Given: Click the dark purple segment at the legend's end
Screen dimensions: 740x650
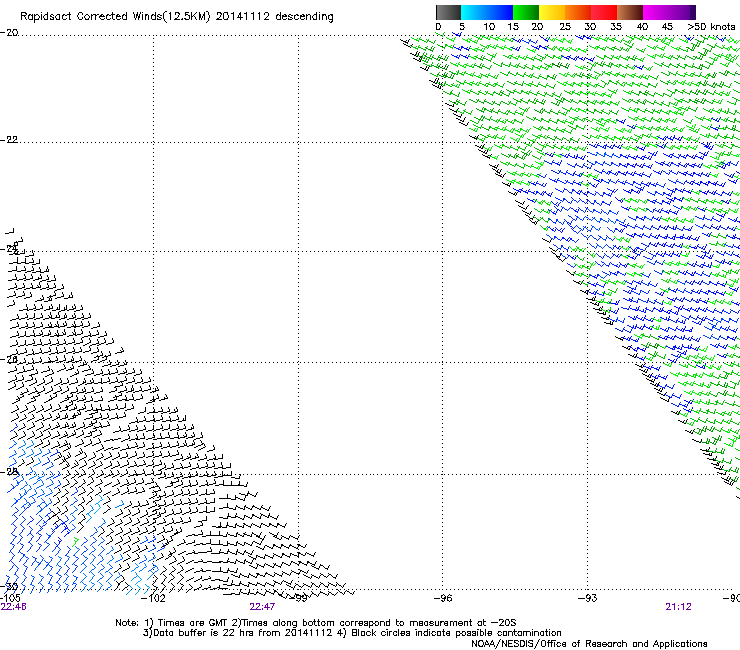Looking at the screenshot, I should (692, 12).
